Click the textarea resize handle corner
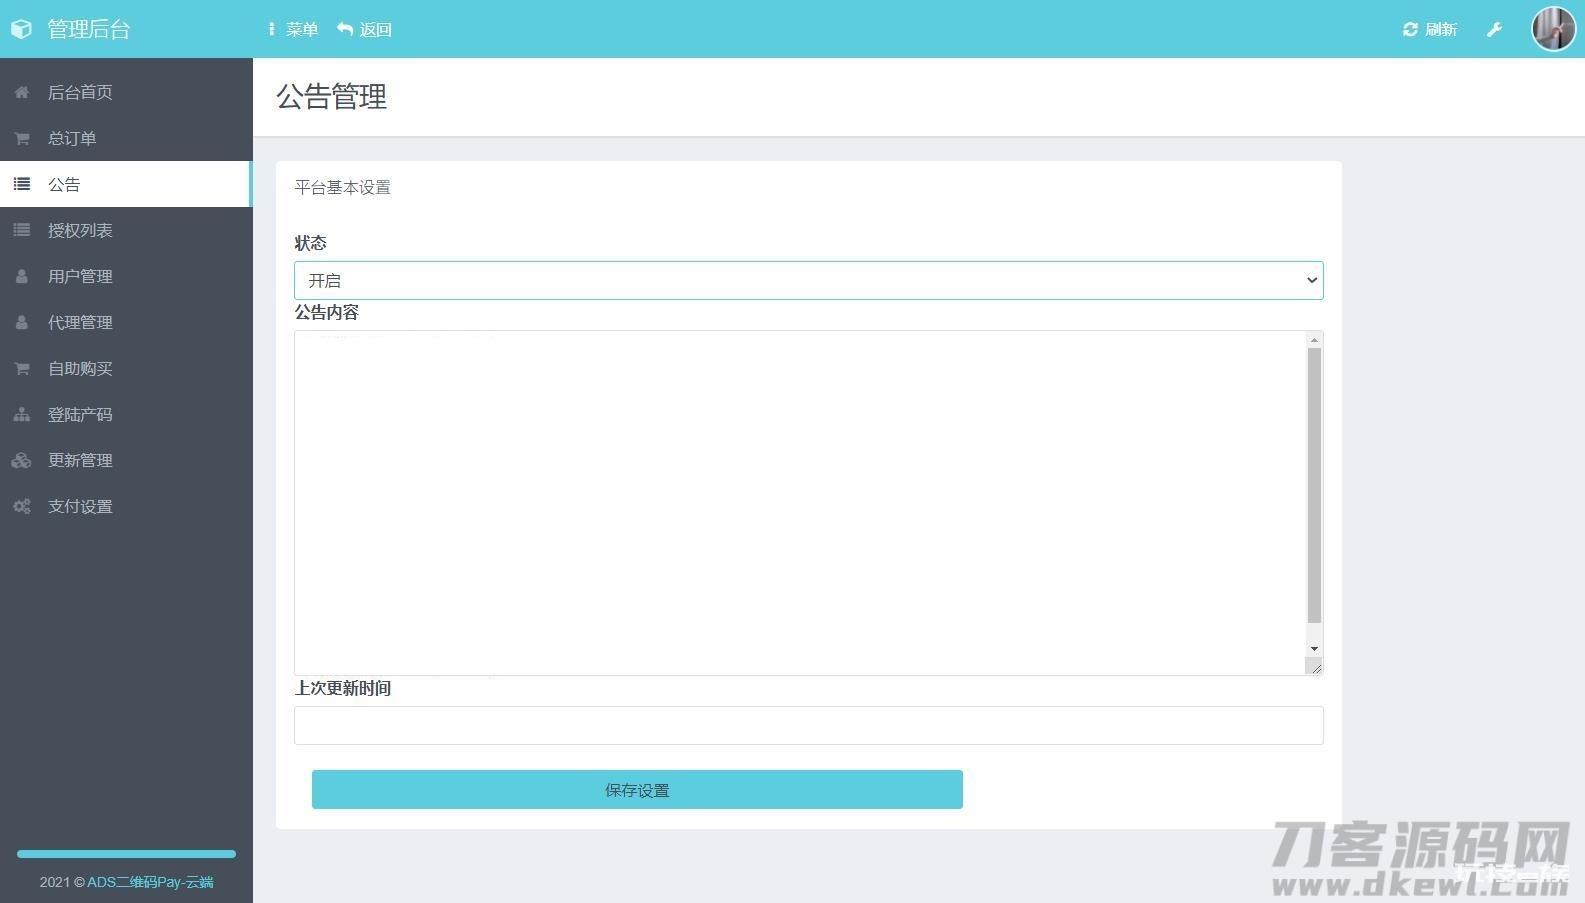Image resolution: width=1585 pixels, height=903 pixels. click(1315, 667)
